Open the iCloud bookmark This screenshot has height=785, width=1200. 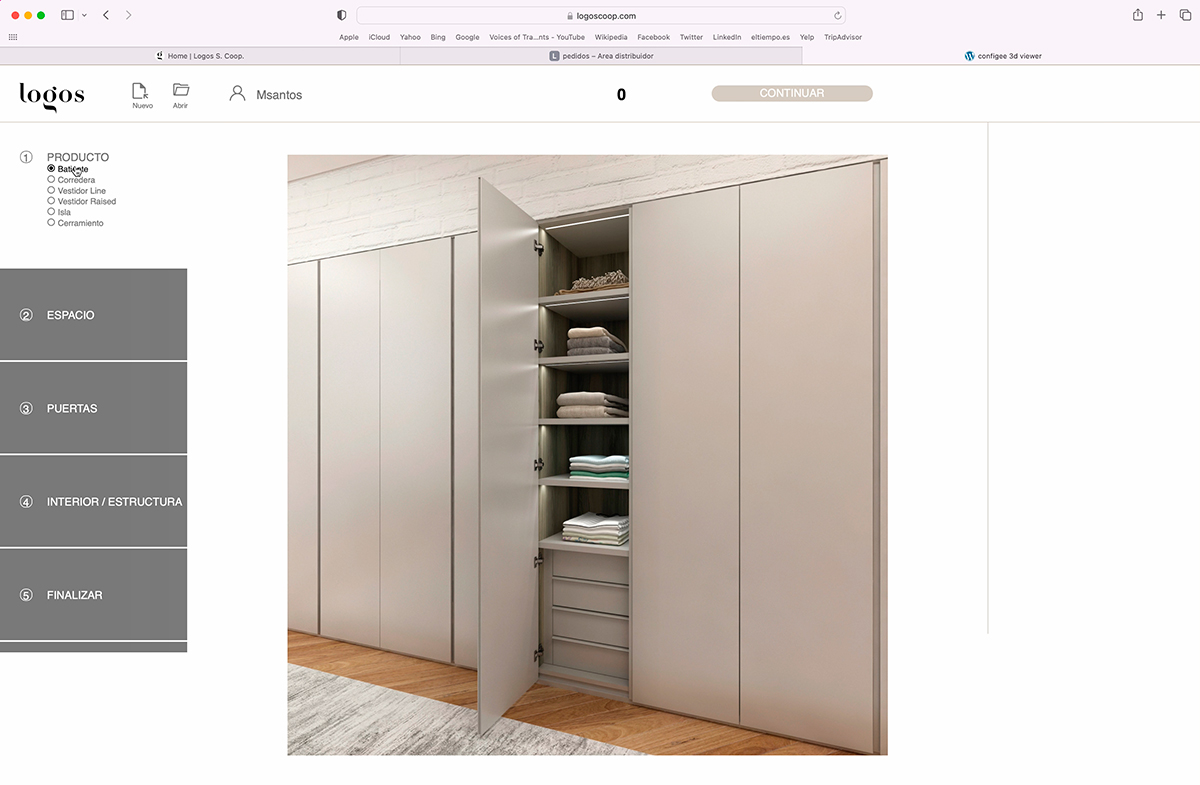click(379, 37)
